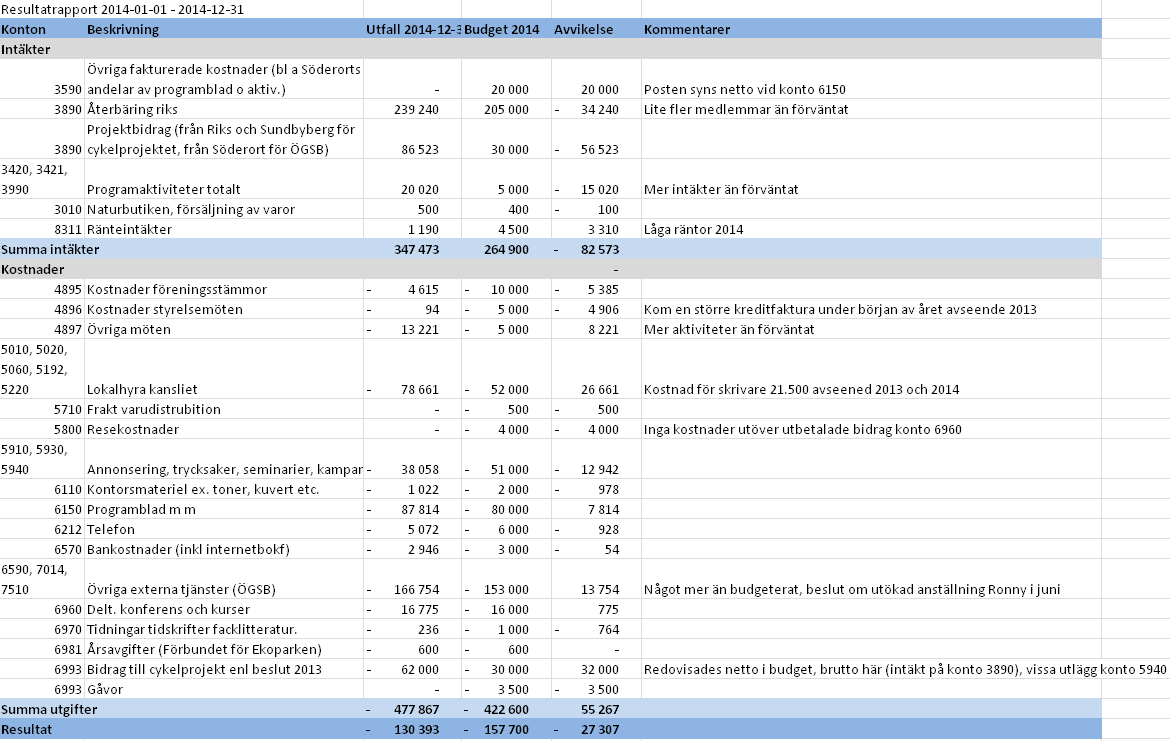
Task: Click comment 'Posten syns netto vid konto 6150'
Action: (x=745, y=90)
